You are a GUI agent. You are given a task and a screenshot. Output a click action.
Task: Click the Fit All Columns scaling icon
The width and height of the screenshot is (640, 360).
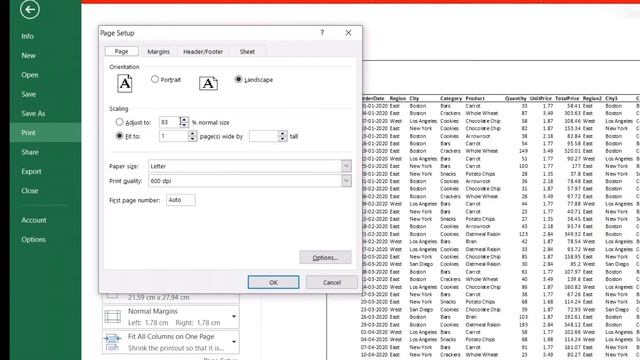[x=113, y=342]
